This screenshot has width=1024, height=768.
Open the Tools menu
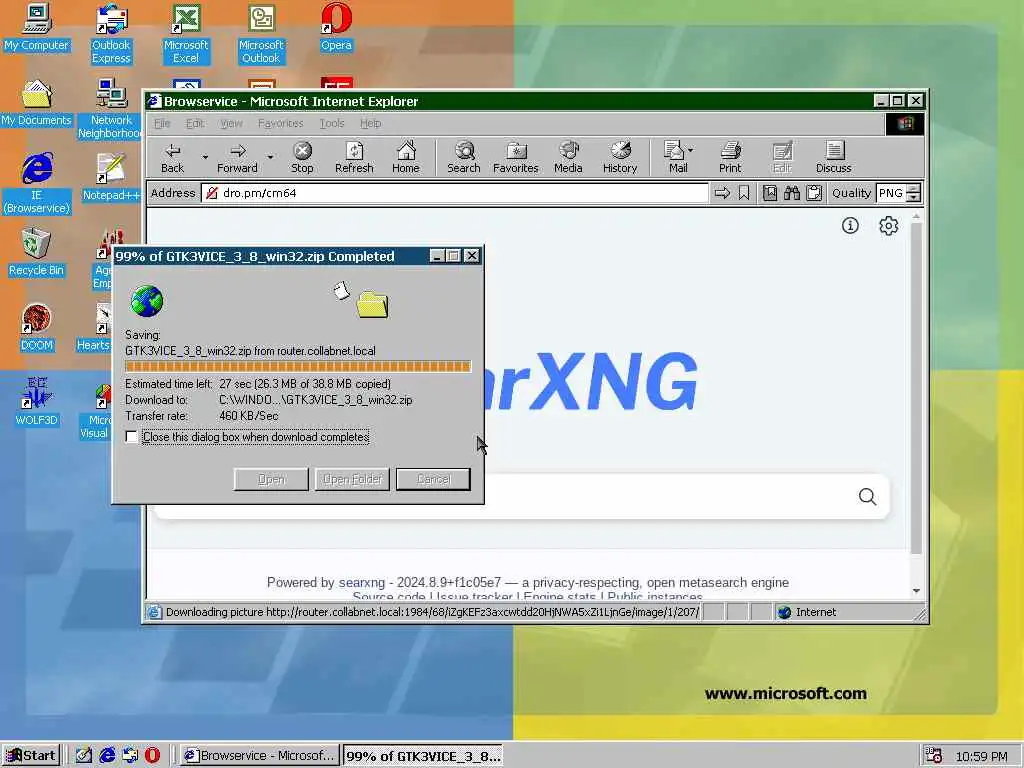pos(332,123)
